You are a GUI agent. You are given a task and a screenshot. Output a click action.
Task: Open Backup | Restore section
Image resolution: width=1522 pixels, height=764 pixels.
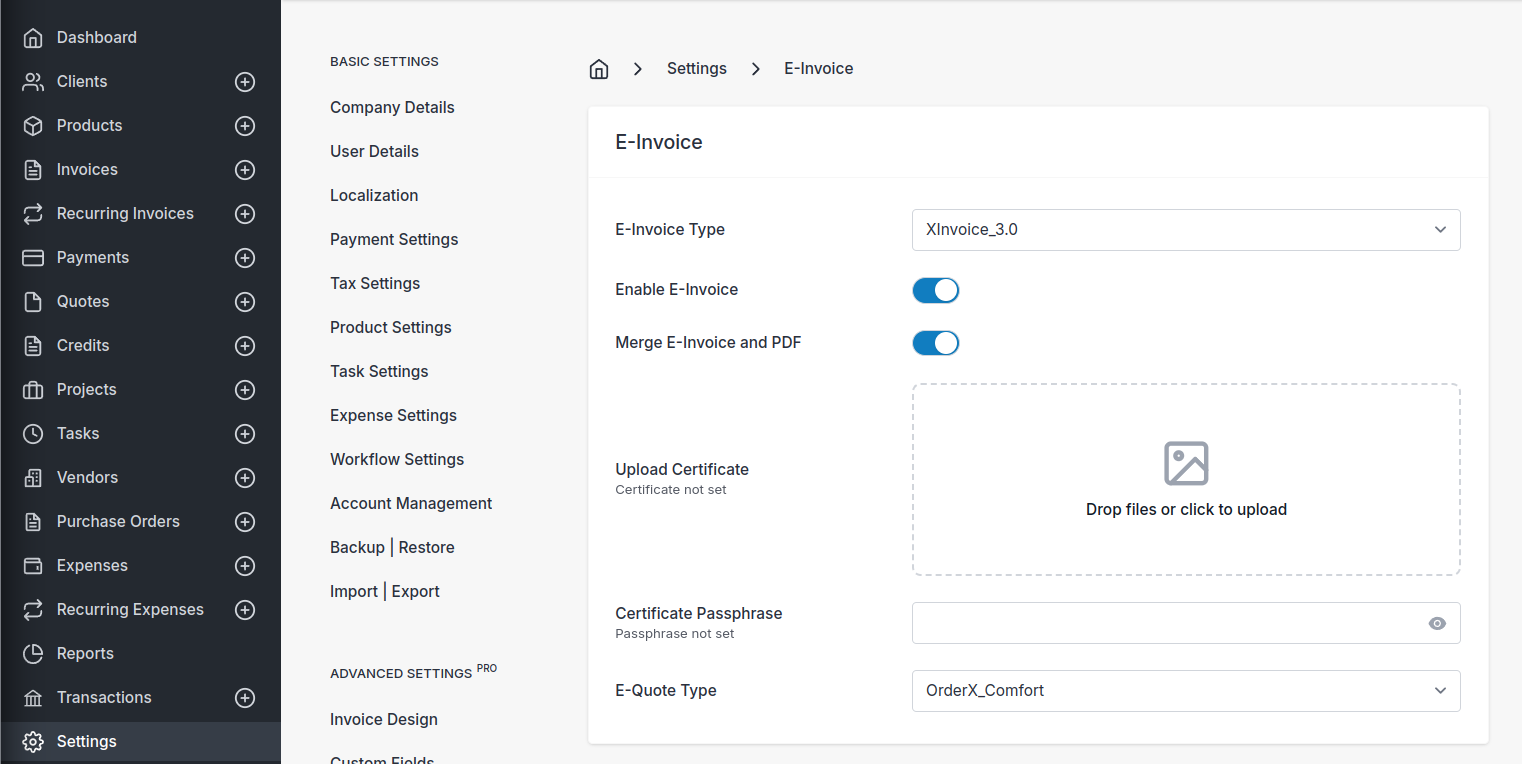point(392,547)
